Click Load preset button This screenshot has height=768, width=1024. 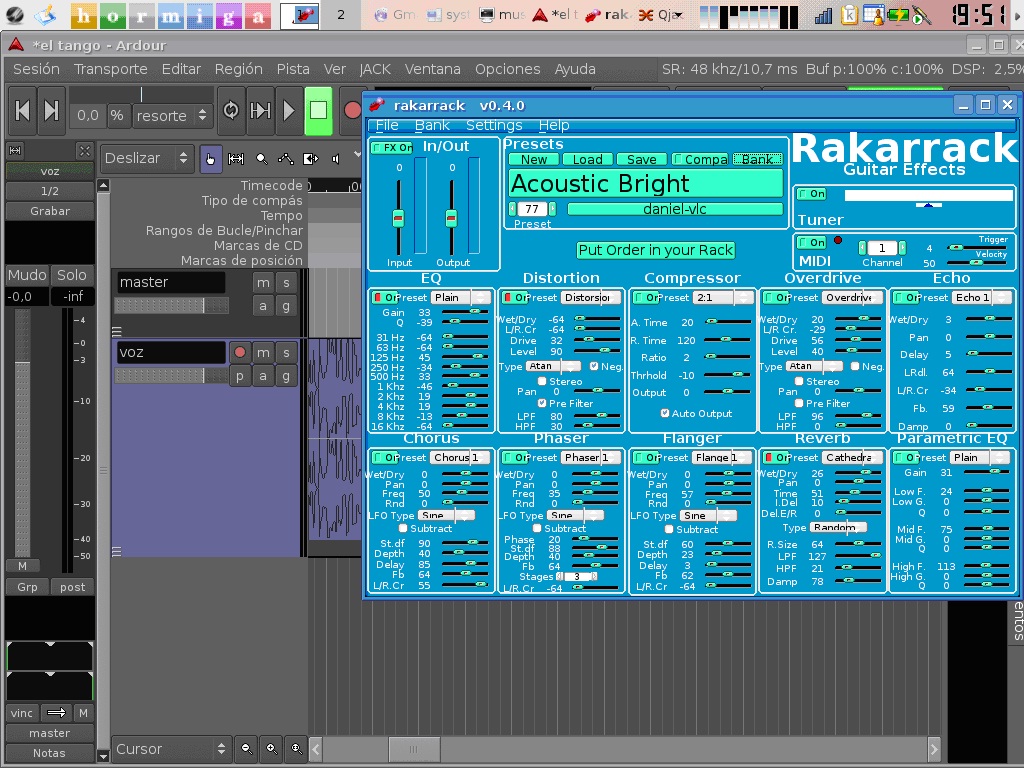click(588, 159)
